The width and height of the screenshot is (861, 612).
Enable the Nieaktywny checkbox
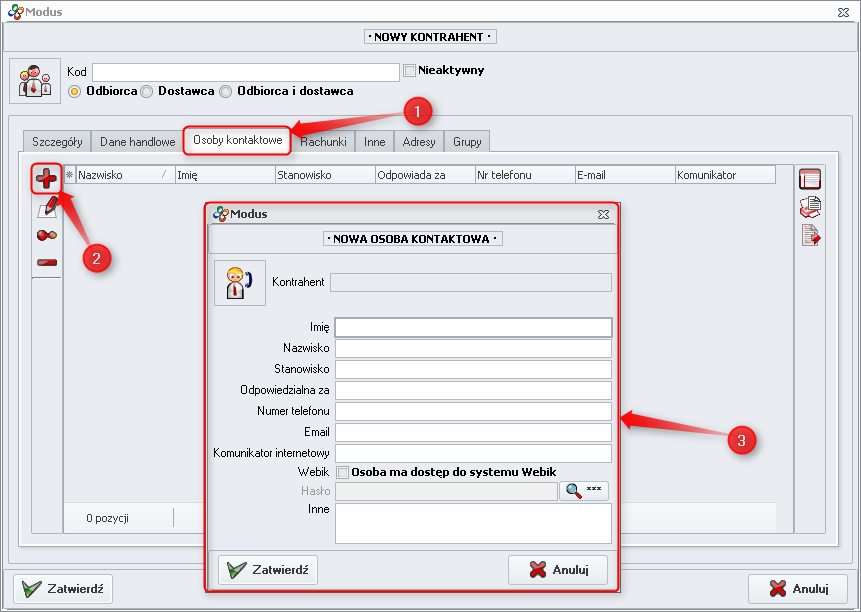point(409,71)
